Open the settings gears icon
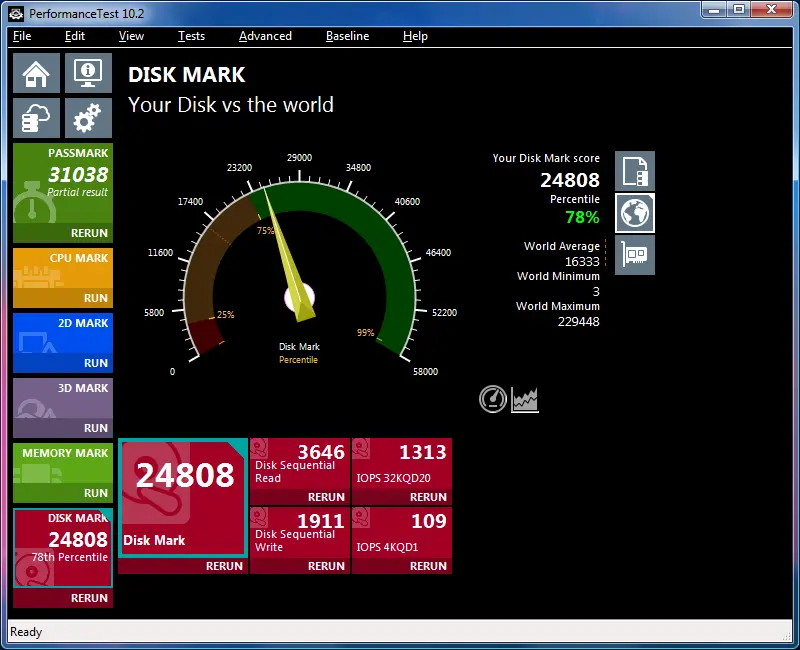 [88, 118]
